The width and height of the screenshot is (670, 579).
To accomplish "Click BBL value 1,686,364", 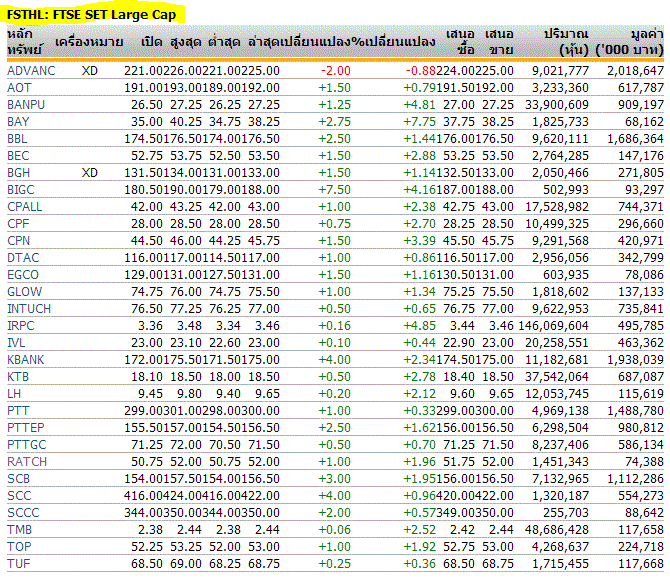I will pyautogui.click(x=635, y=139).
